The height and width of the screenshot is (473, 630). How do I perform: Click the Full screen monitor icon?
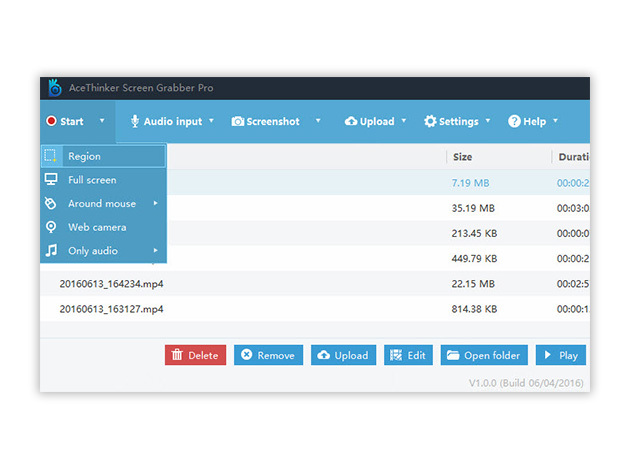(51, 179)
